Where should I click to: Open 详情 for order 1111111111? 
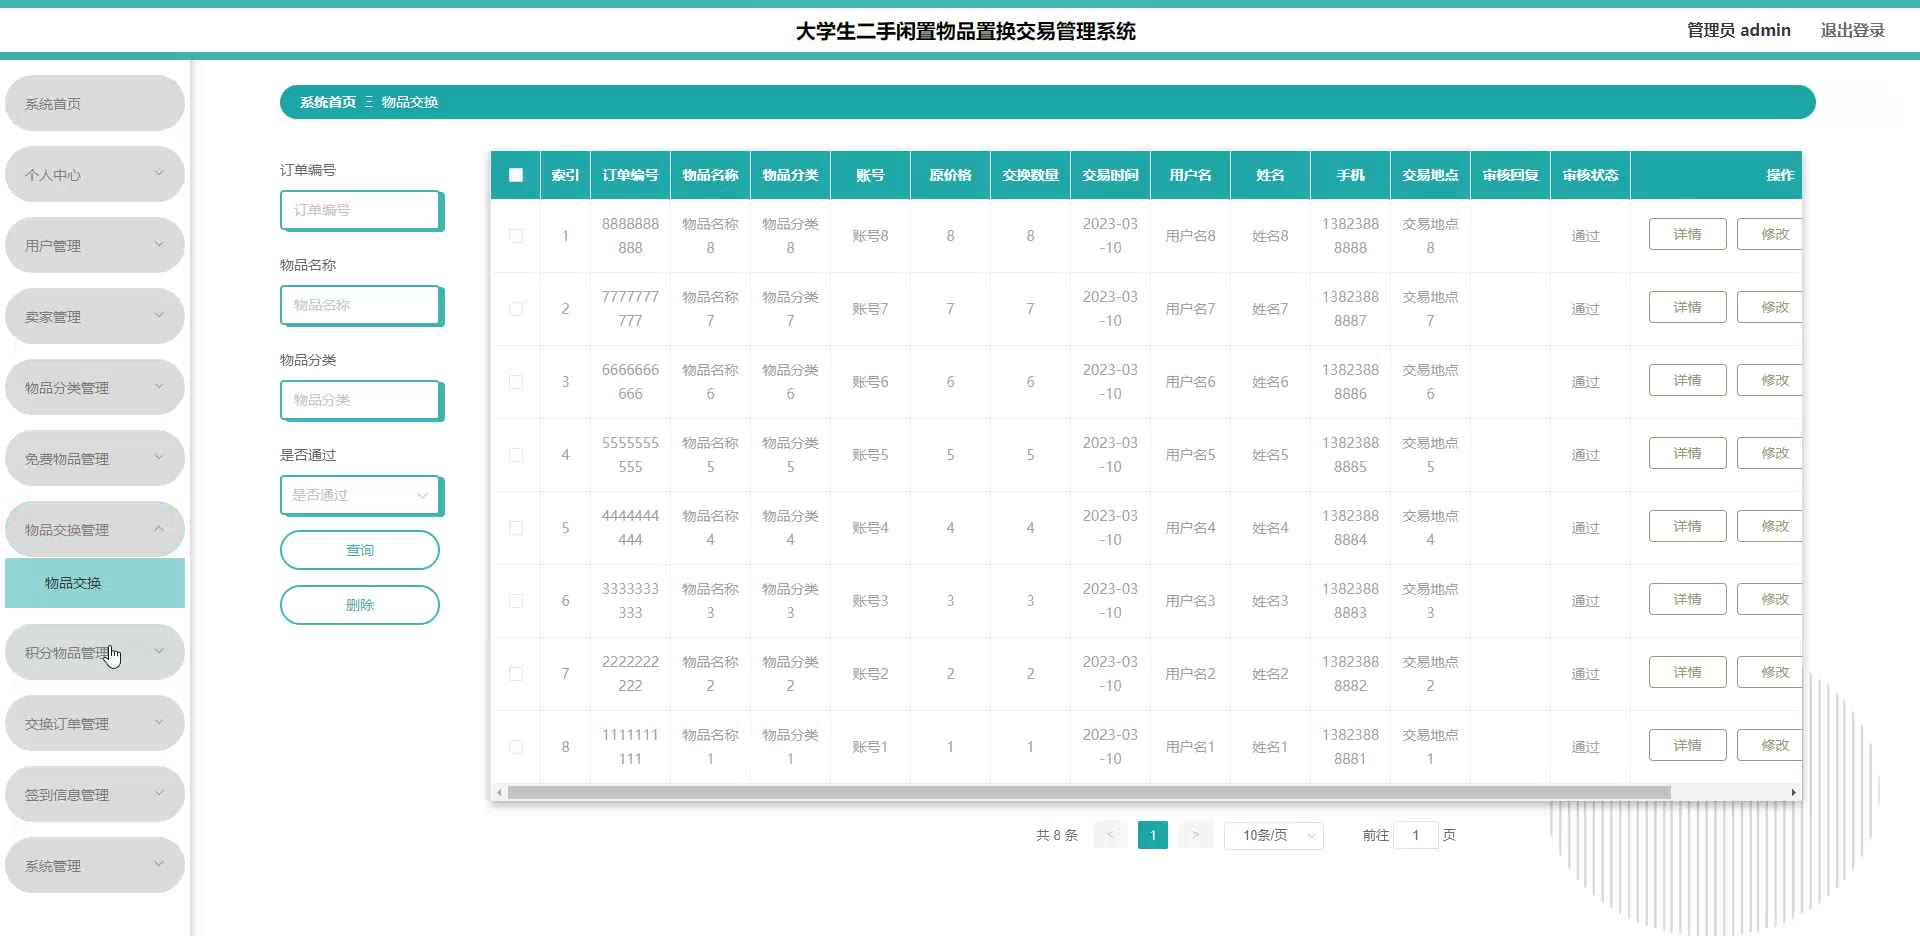(1688, 745)
